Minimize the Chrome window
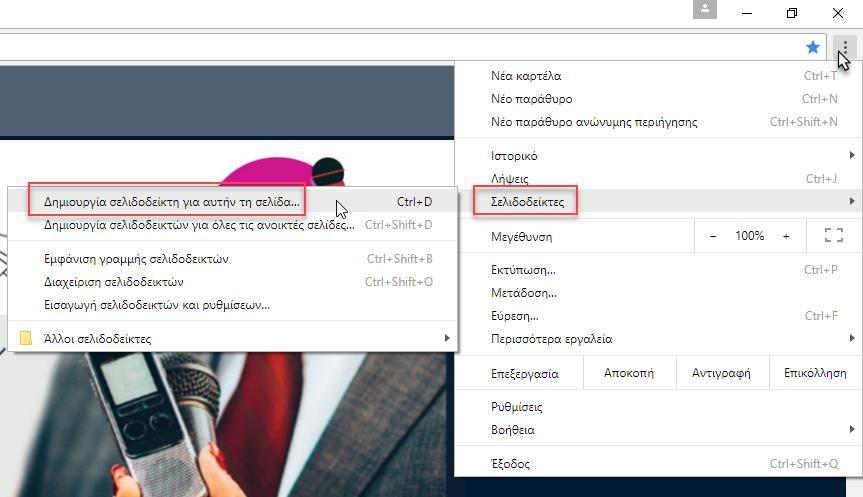 coord(747,13)
